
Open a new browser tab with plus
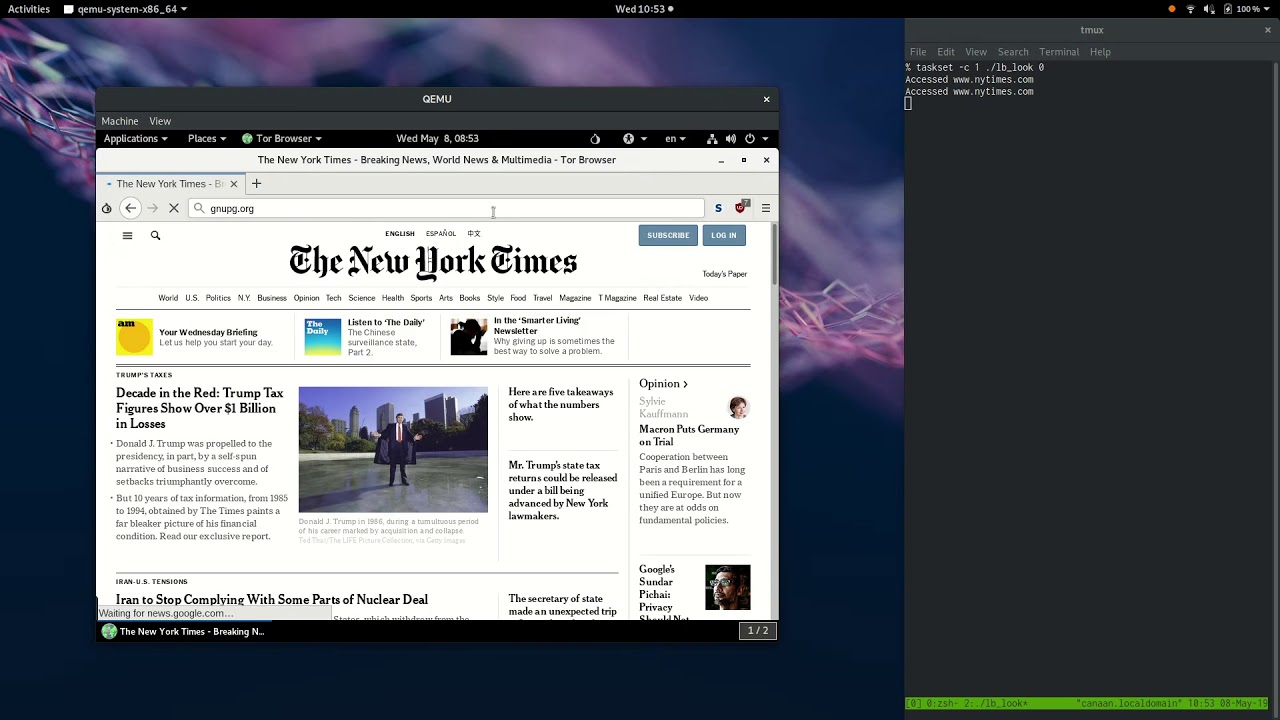click(x=256, y=183)
